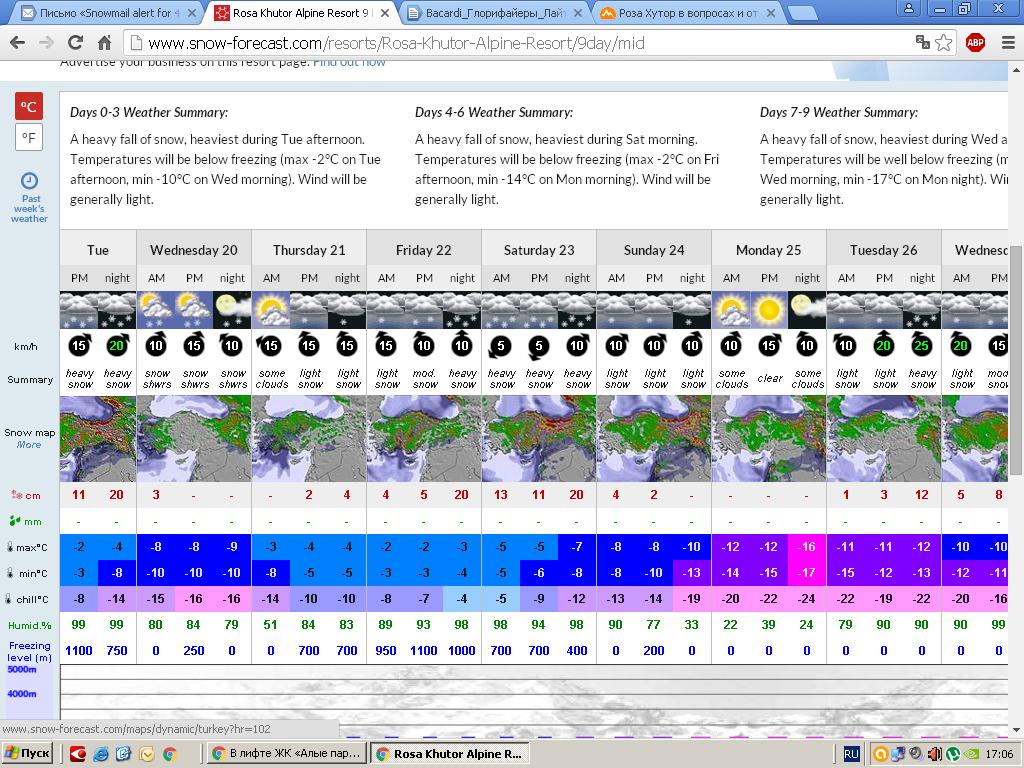Bookmark this page with the star icon
1024x768 pixels.
point(944,43)
